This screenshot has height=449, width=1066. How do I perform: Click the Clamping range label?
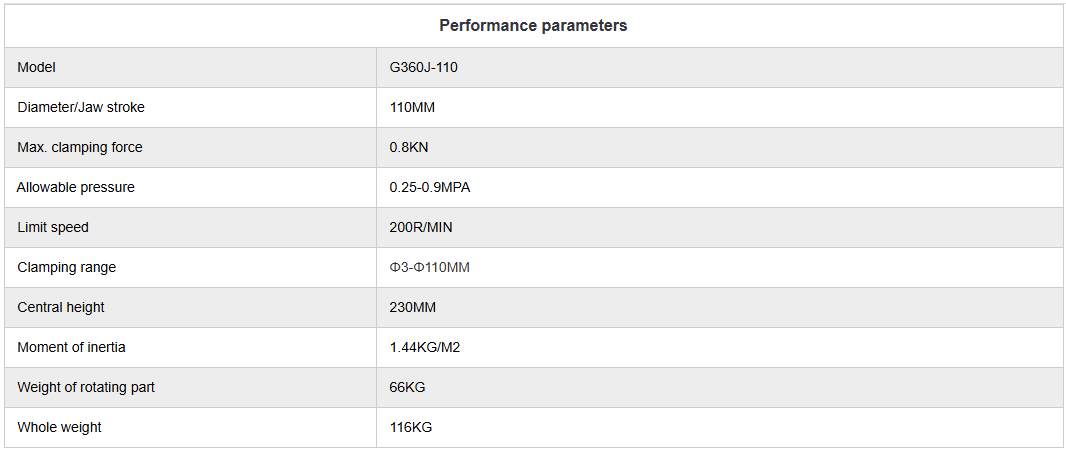(x=67, y=267)
